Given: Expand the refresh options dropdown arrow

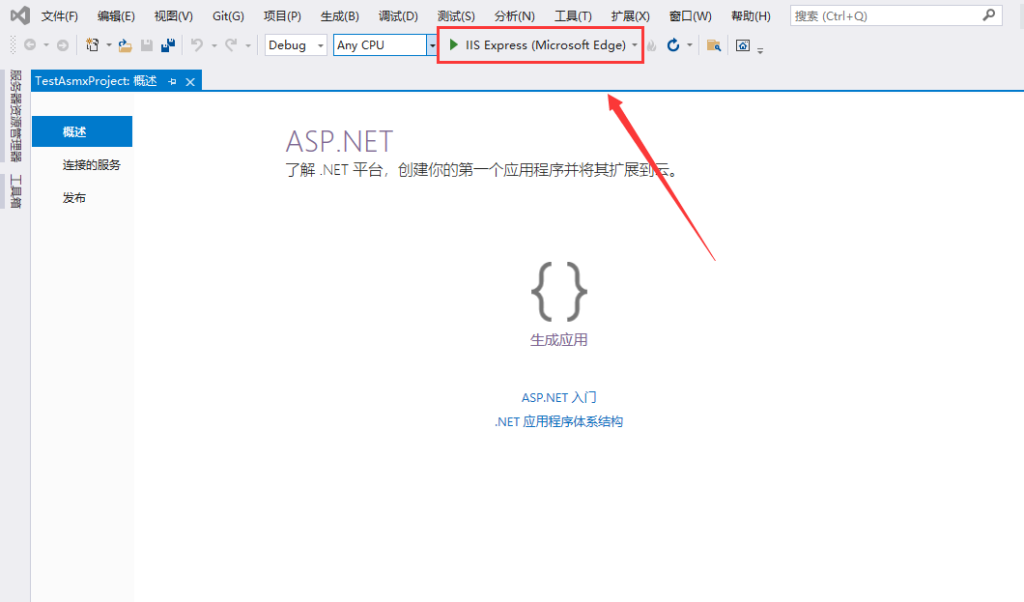Looking at the screenshot, I should [x=690, y=45].
